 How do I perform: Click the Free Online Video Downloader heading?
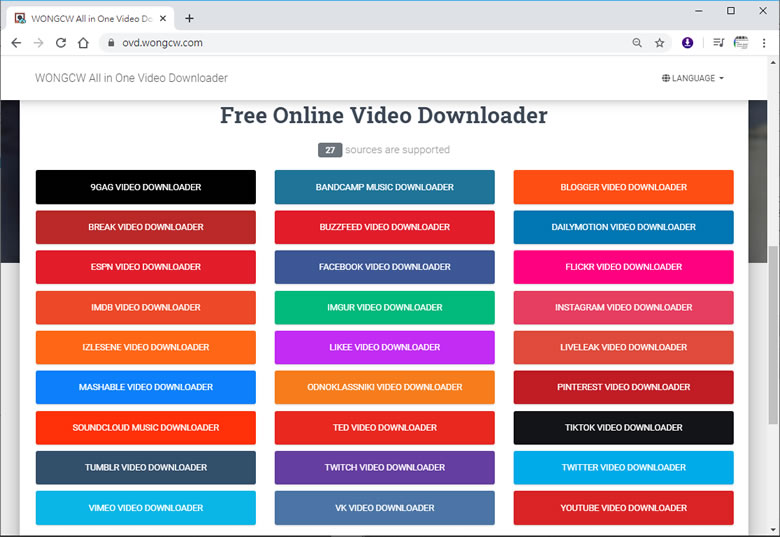(x=384, y=115)
